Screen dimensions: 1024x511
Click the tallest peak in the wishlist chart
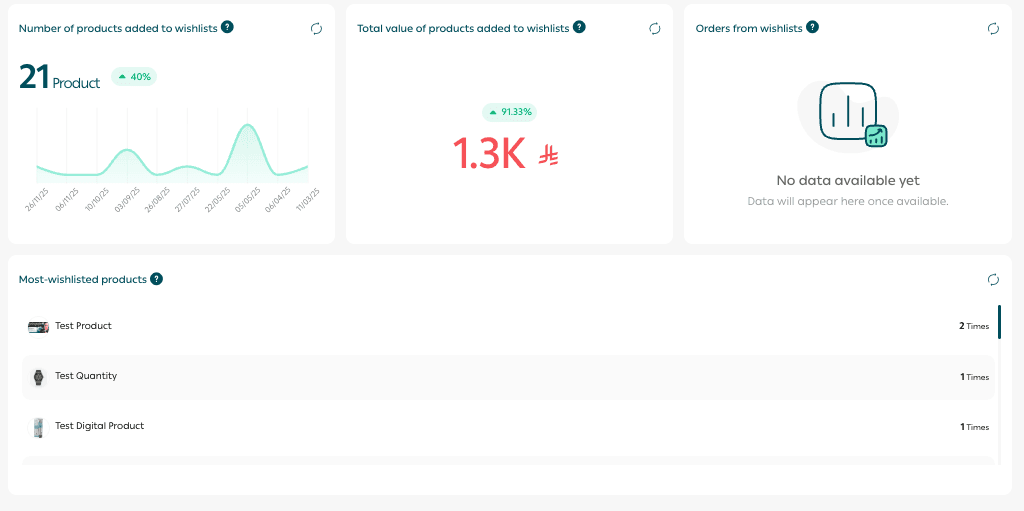click(244, 127)
